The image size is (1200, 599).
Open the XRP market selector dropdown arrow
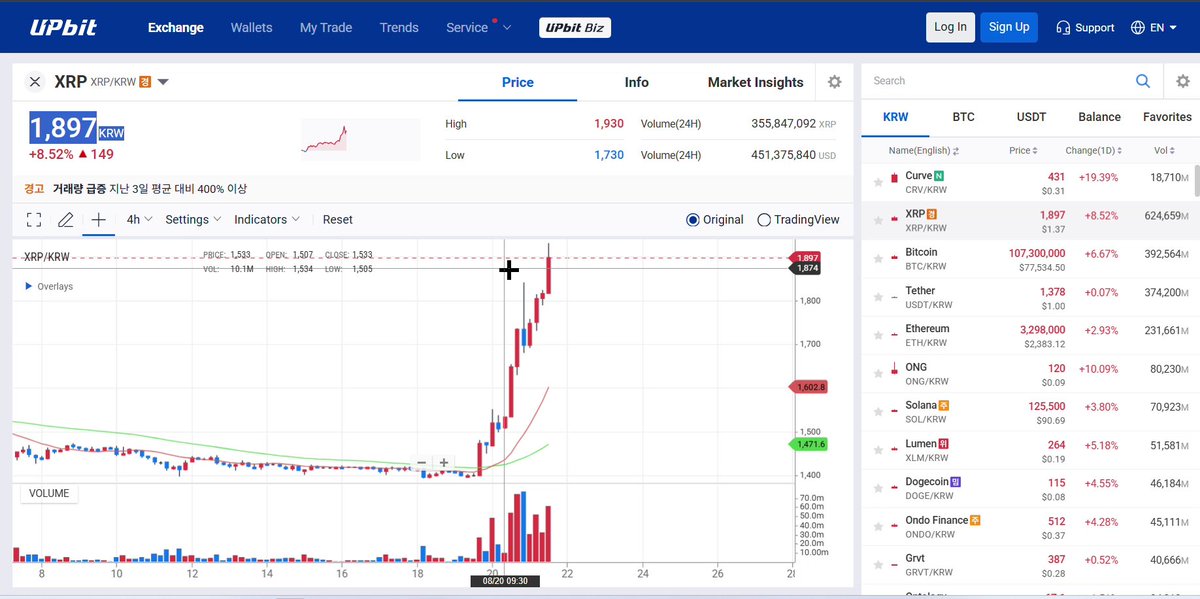tap(163, 82)
